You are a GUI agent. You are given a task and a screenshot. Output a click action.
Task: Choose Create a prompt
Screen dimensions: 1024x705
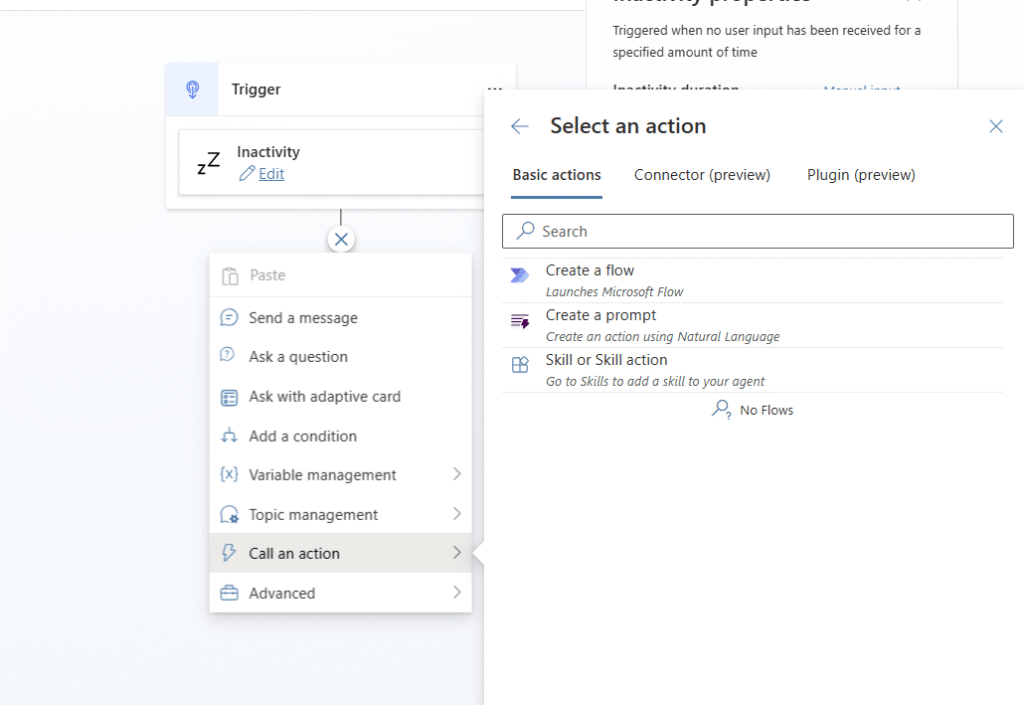click(752, 325)
